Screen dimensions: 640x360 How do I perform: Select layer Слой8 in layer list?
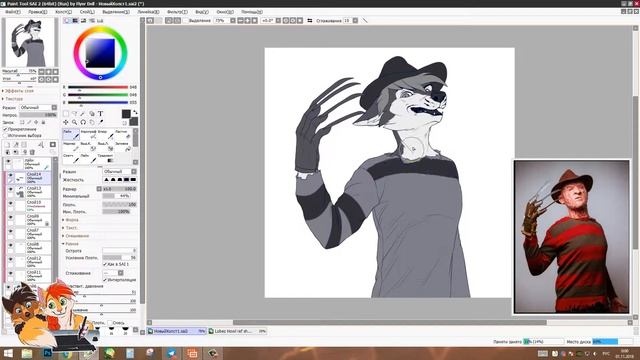(34, 248)
